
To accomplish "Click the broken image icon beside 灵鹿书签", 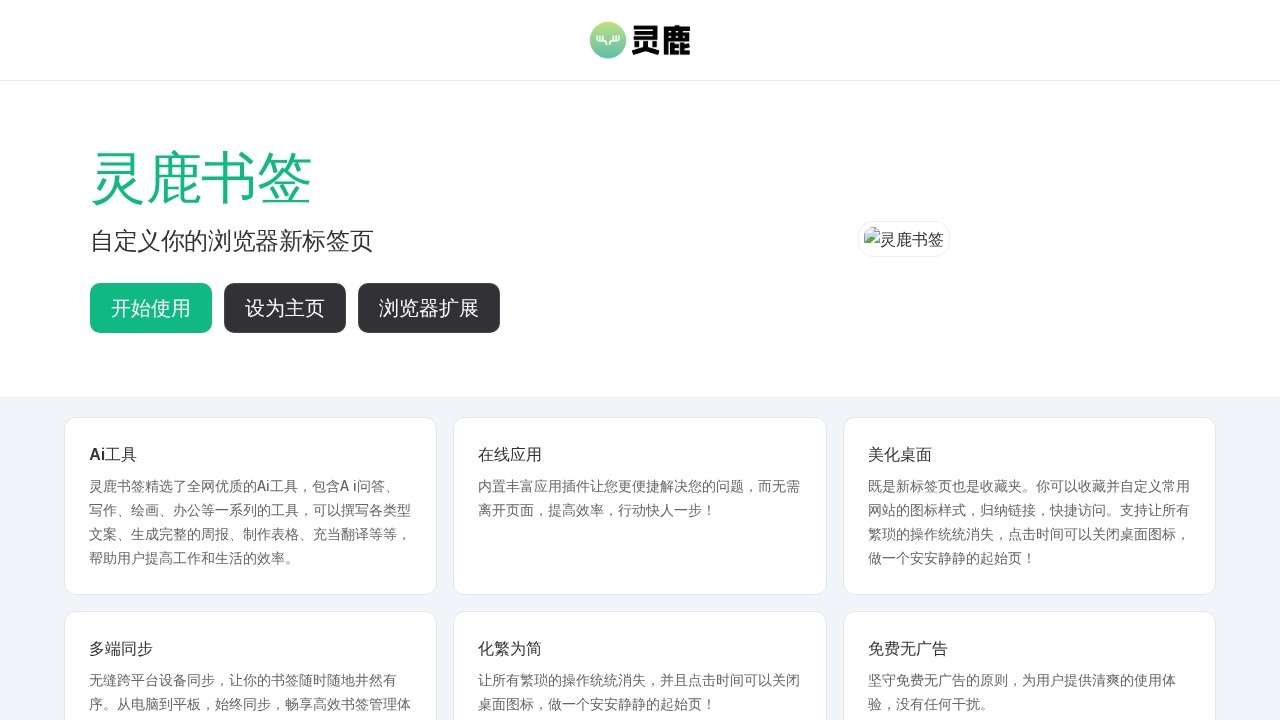I will (x=869, y=239).
